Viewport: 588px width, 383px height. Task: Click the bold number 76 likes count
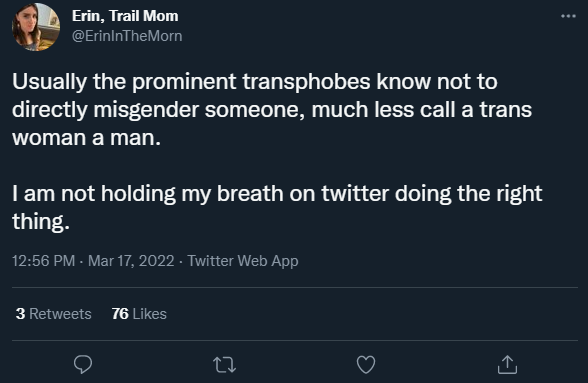point(120,314)
